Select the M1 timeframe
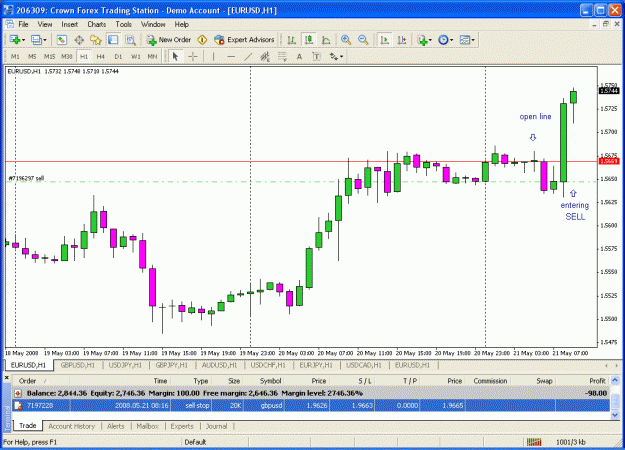625x450 pixels. click(x=15, y=57)
